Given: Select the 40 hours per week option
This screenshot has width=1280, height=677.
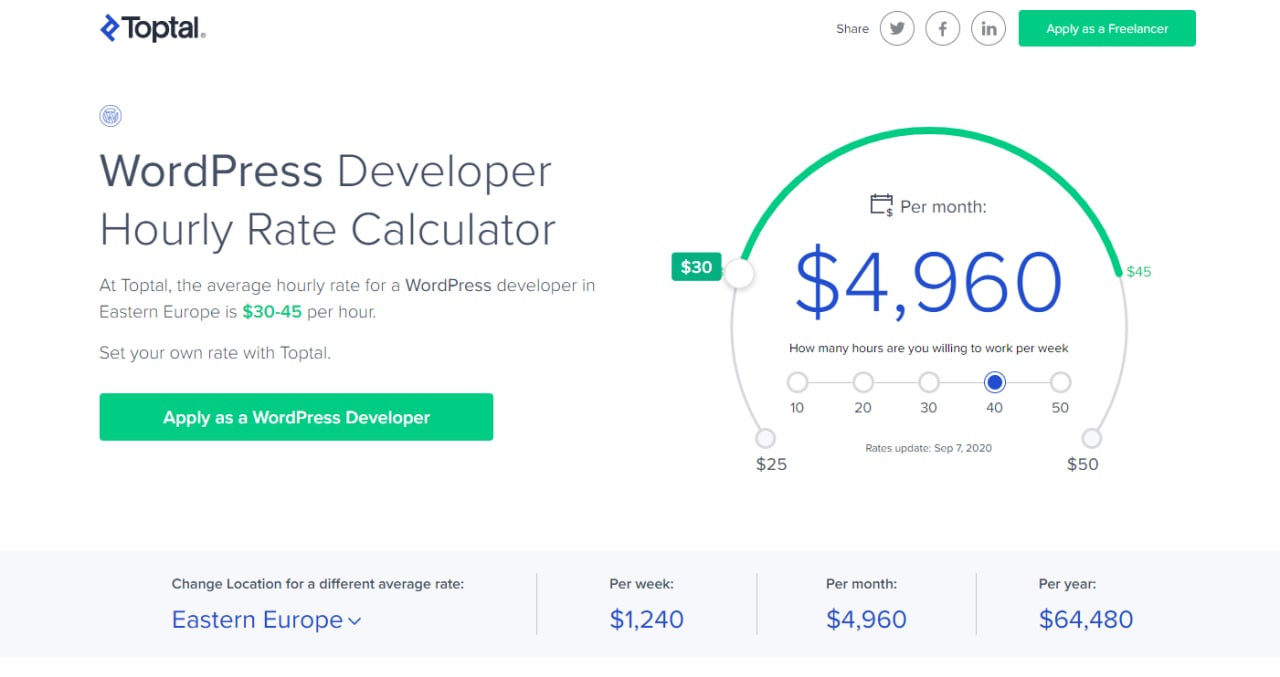Looking at the screenshot, I should (995, 382).
